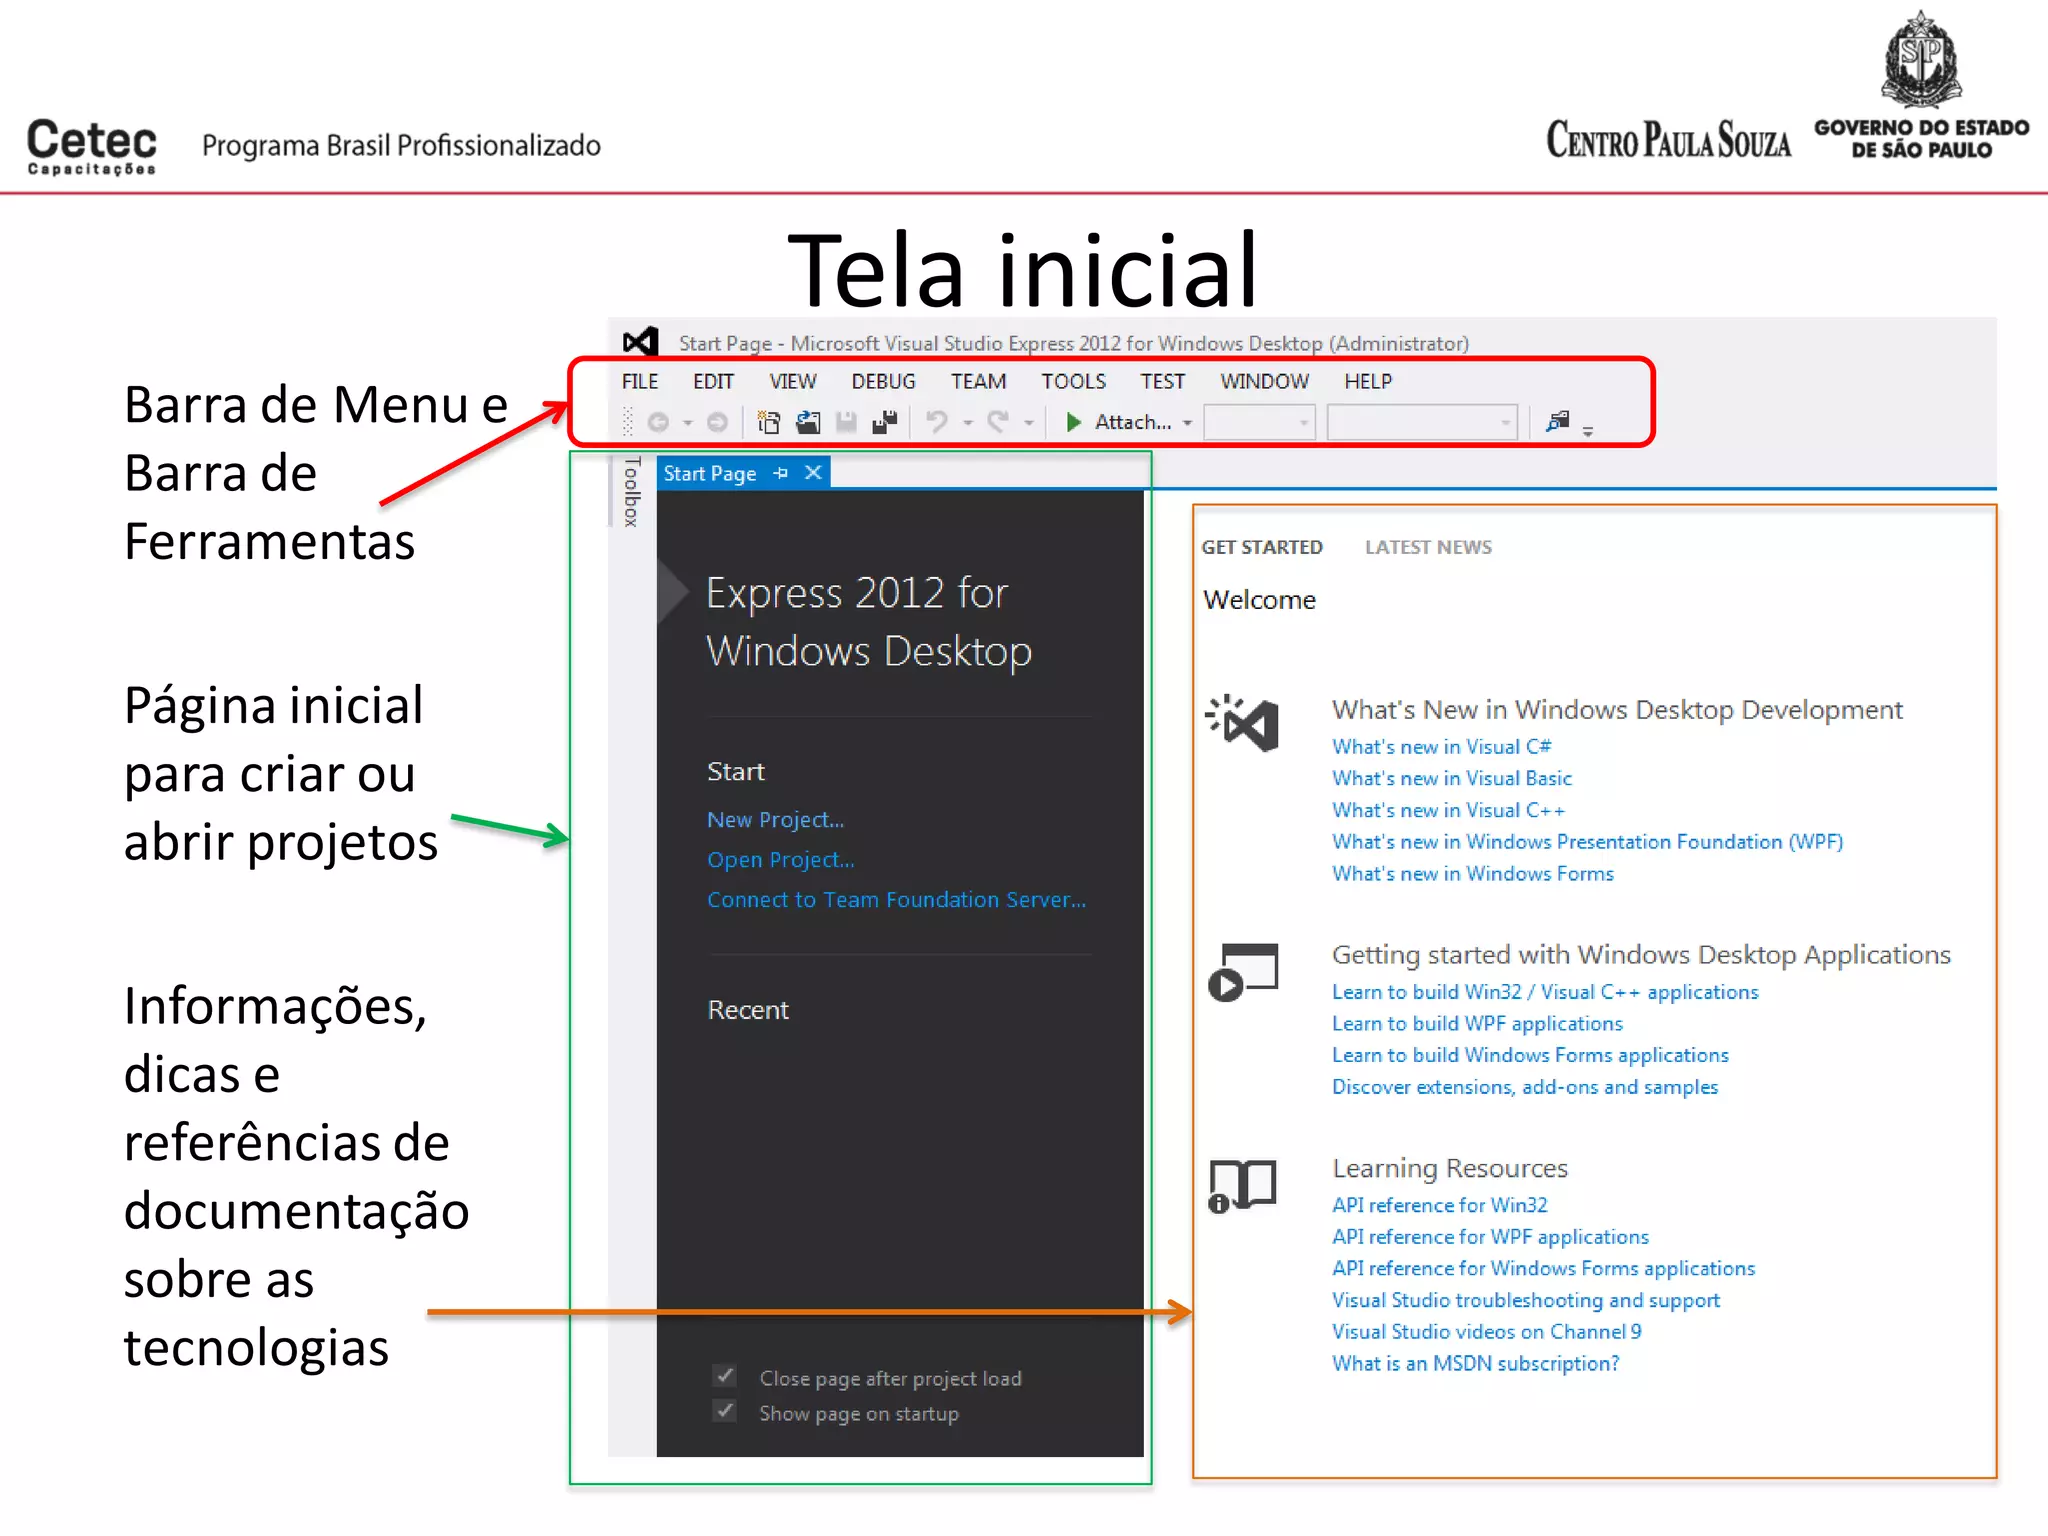The width and height of the screenshot is (2048, 1536).
Task: Click the green Start debugging arrow
Action: (x=1074, y=422)
